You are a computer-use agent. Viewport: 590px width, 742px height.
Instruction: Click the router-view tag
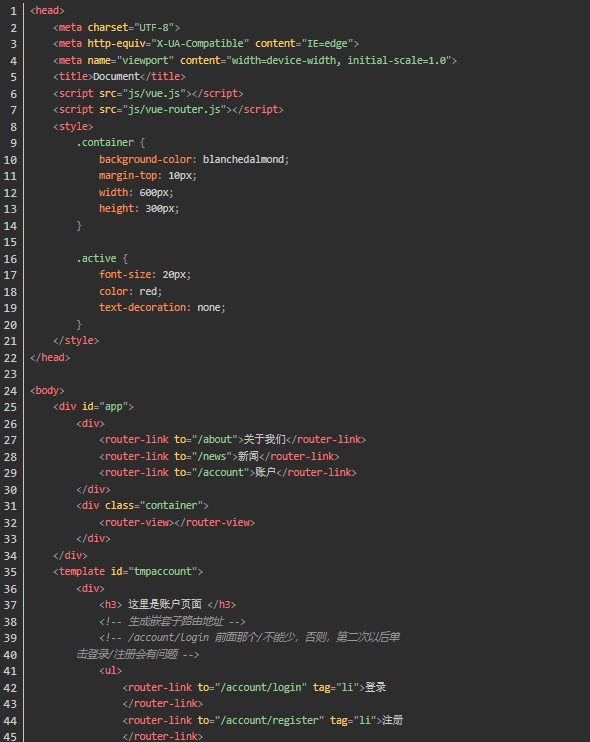177,522
